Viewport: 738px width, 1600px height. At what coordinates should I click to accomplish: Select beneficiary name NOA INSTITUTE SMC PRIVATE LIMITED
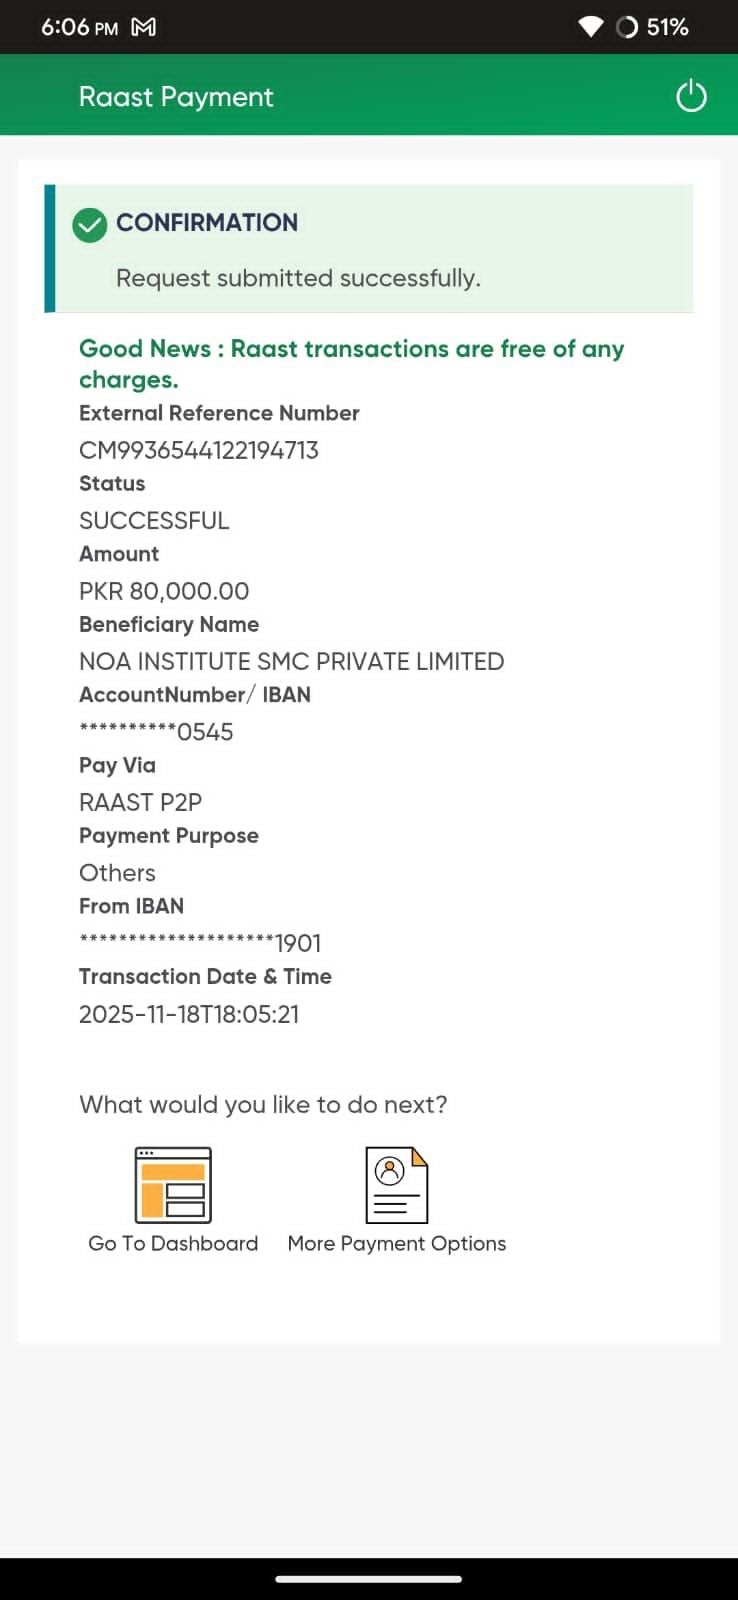coord(291,661)
